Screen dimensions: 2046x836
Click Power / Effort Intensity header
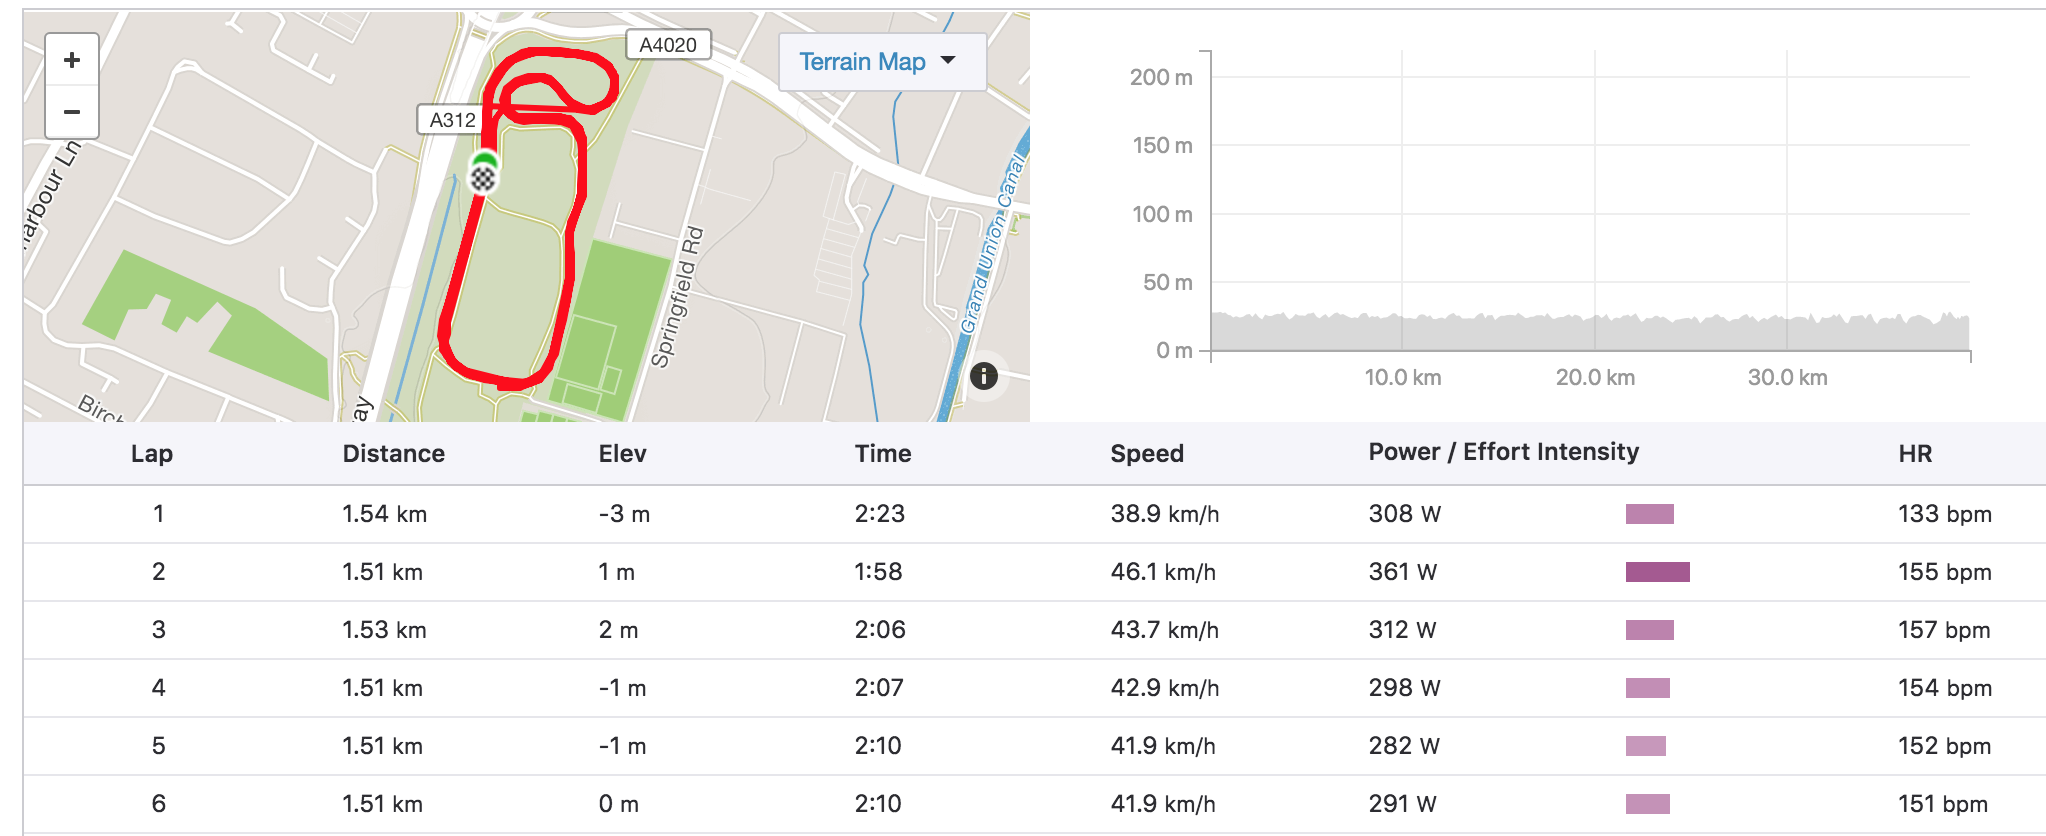[1503, 452]
